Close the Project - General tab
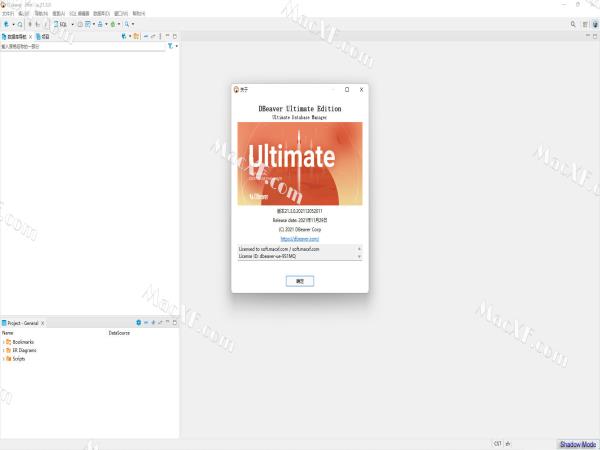Image resolution: width=600 pixels, height=450 pixels. coord(42,323)
